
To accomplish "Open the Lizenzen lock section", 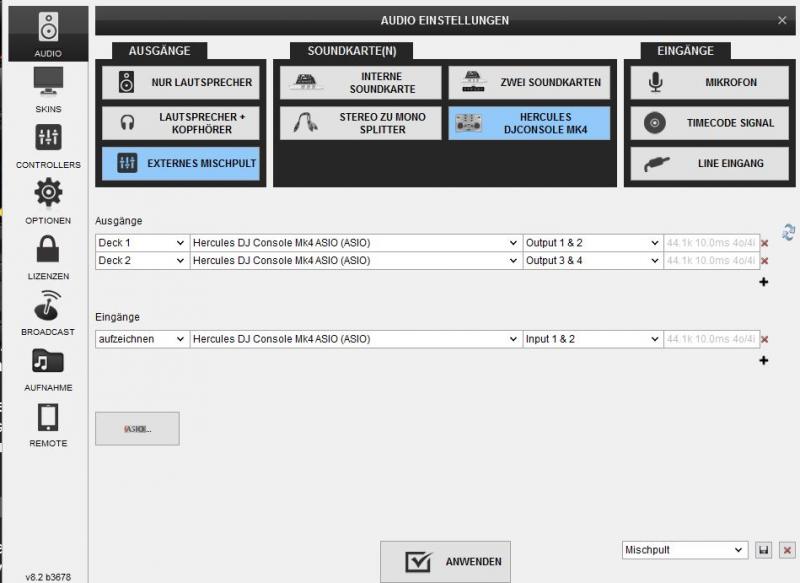I will coord(48,257).
